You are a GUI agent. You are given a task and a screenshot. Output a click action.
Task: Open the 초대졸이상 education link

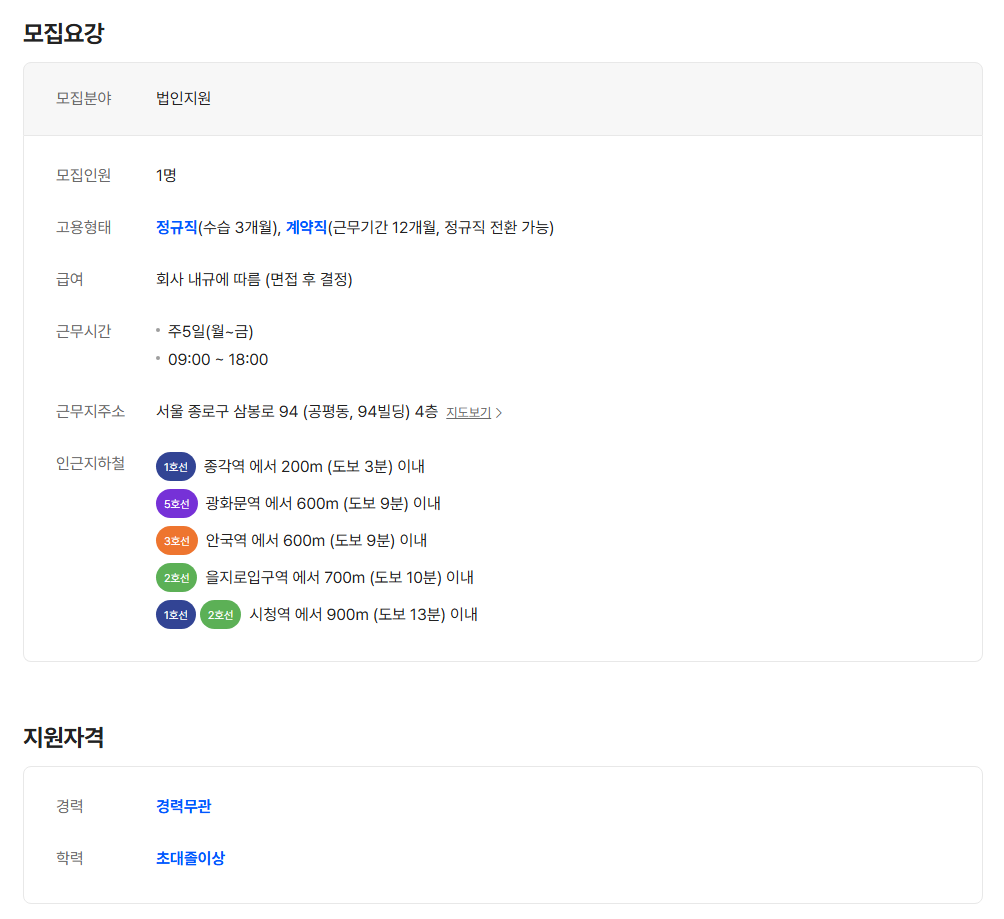pyautogui.click(x=190, y=858)
